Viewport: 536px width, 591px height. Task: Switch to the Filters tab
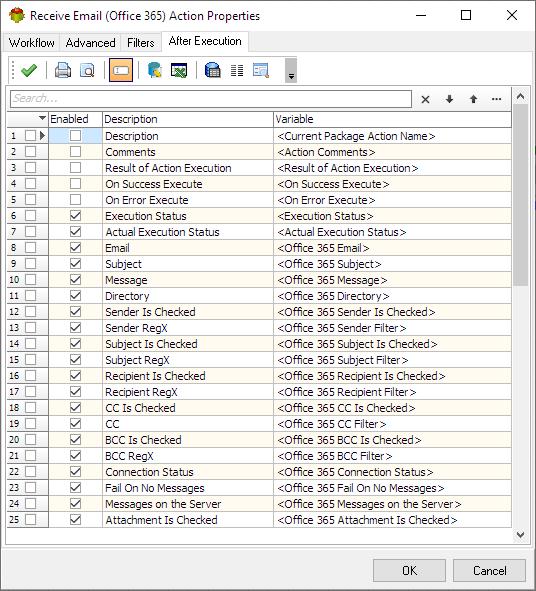141,43
